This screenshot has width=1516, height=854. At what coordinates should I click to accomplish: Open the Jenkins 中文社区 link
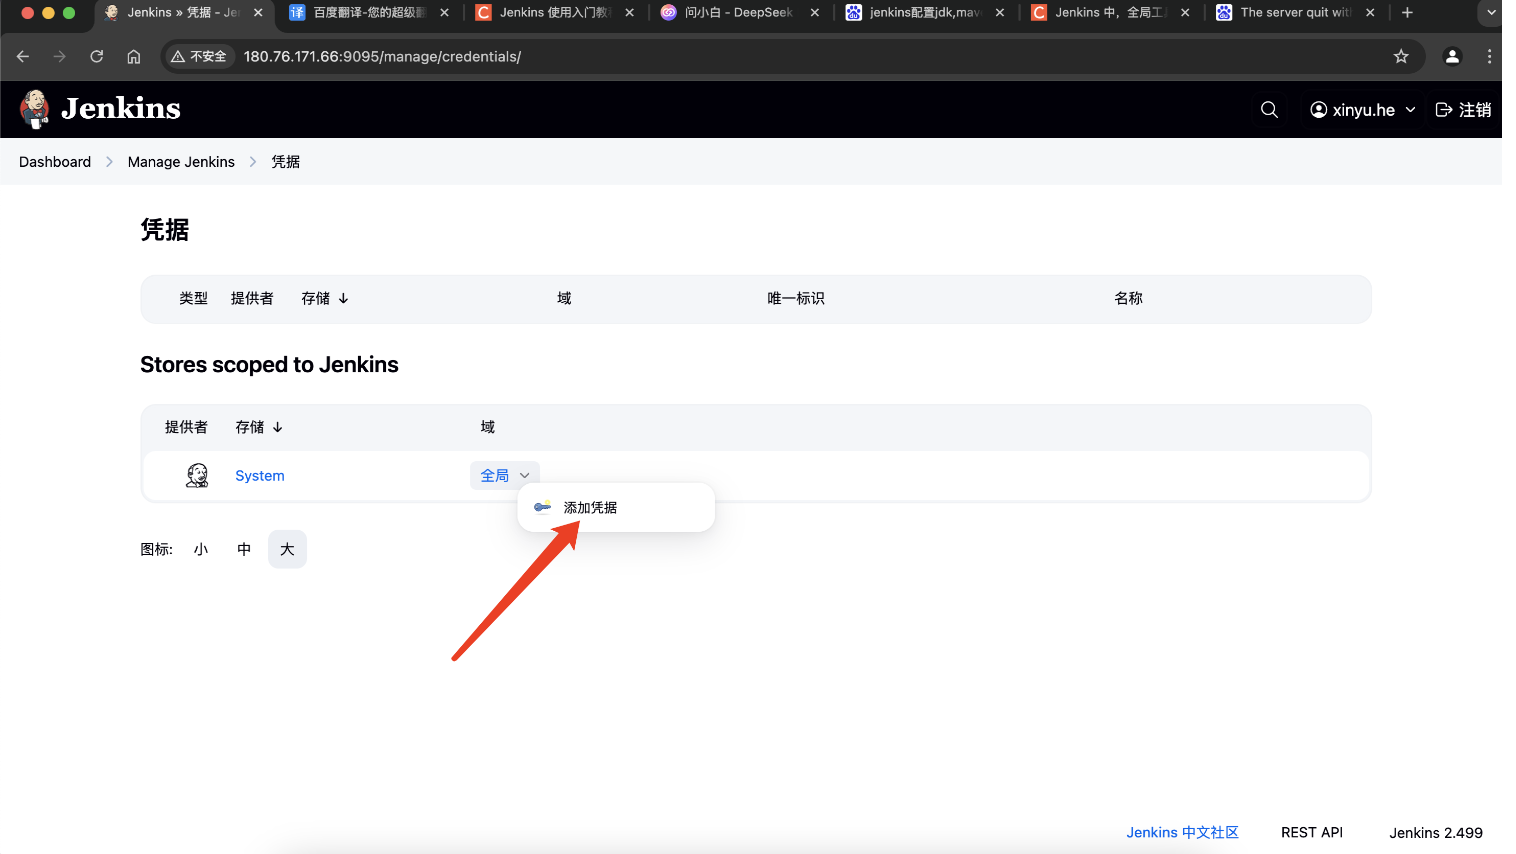coord(1182,833)
